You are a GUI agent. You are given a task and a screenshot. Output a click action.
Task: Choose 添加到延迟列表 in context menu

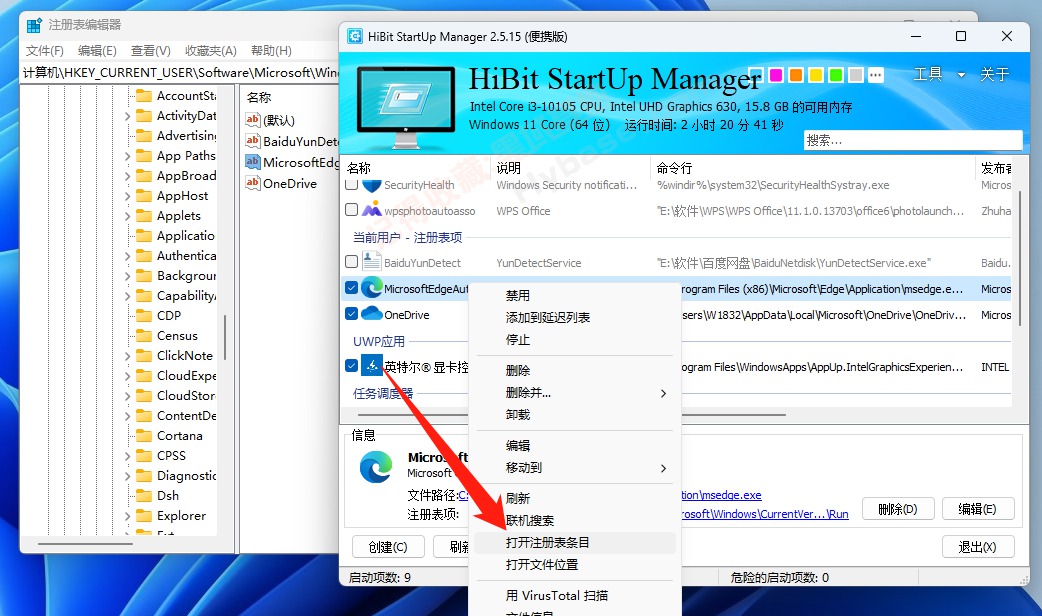coord(548,318)
